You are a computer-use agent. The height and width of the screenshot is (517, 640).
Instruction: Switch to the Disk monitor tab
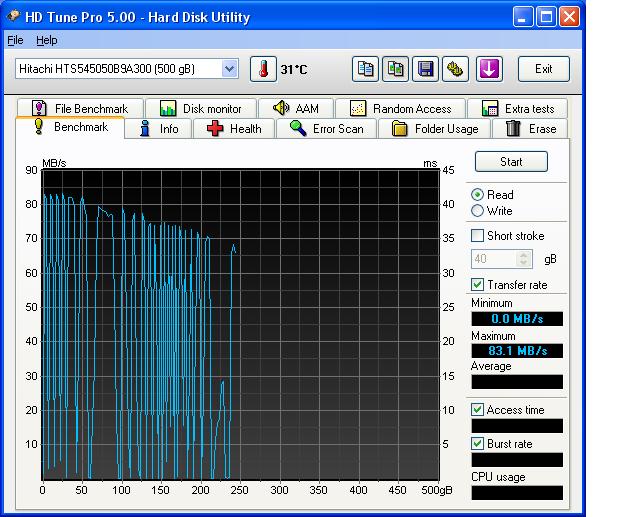coord(201,109)
